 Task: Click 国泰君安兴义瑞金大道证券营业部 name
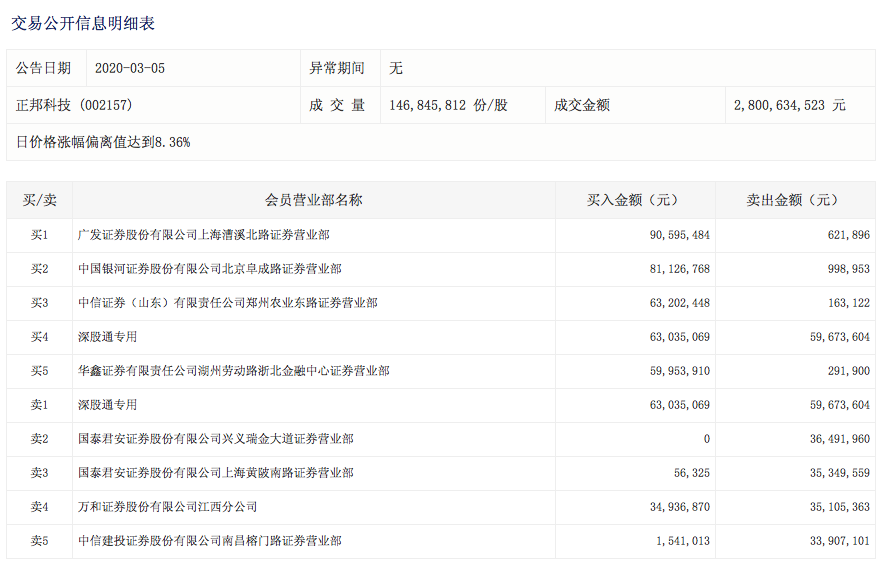[216, 439]
